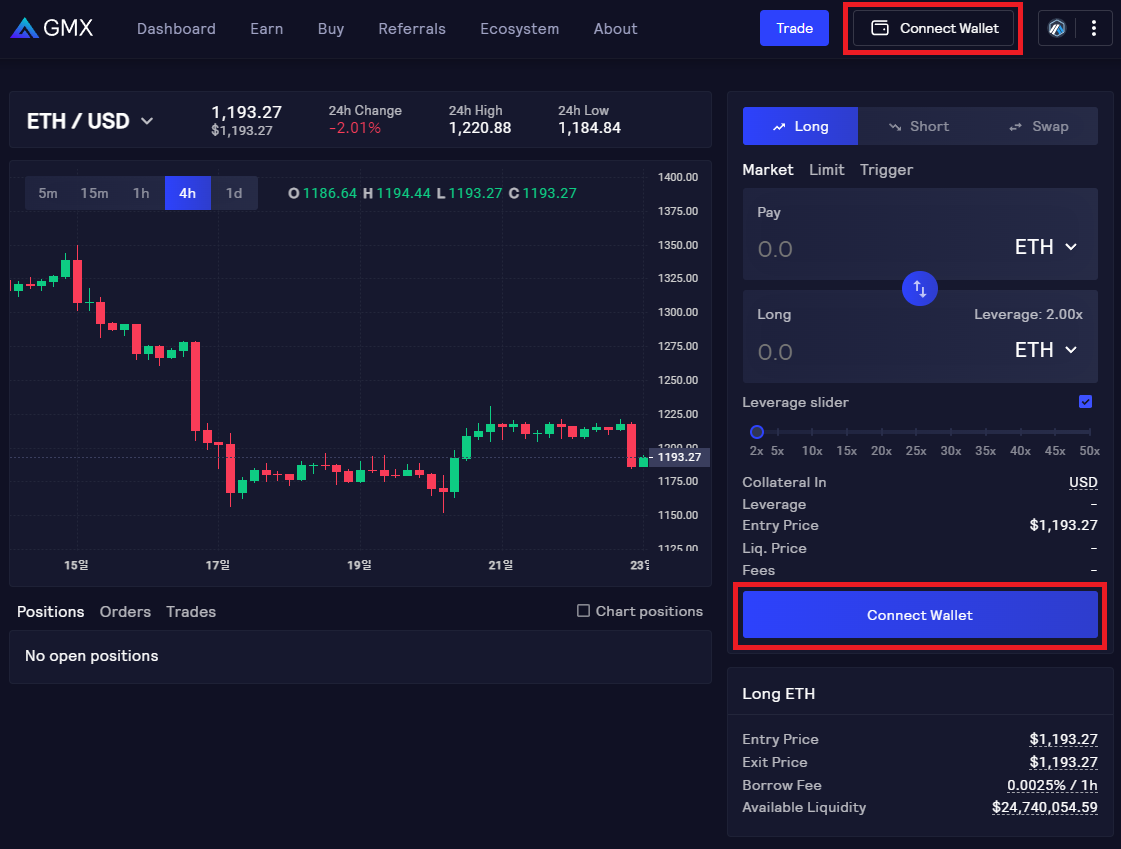The image size is (1121, 849).
Task: Click the No open positions message
Action: pos(92,655)
